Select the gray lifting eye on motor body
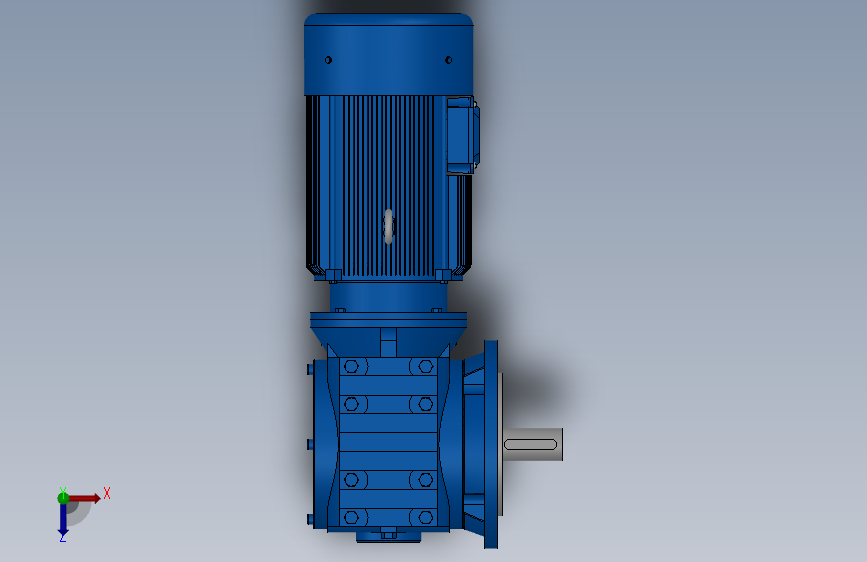 pos(388,226)
